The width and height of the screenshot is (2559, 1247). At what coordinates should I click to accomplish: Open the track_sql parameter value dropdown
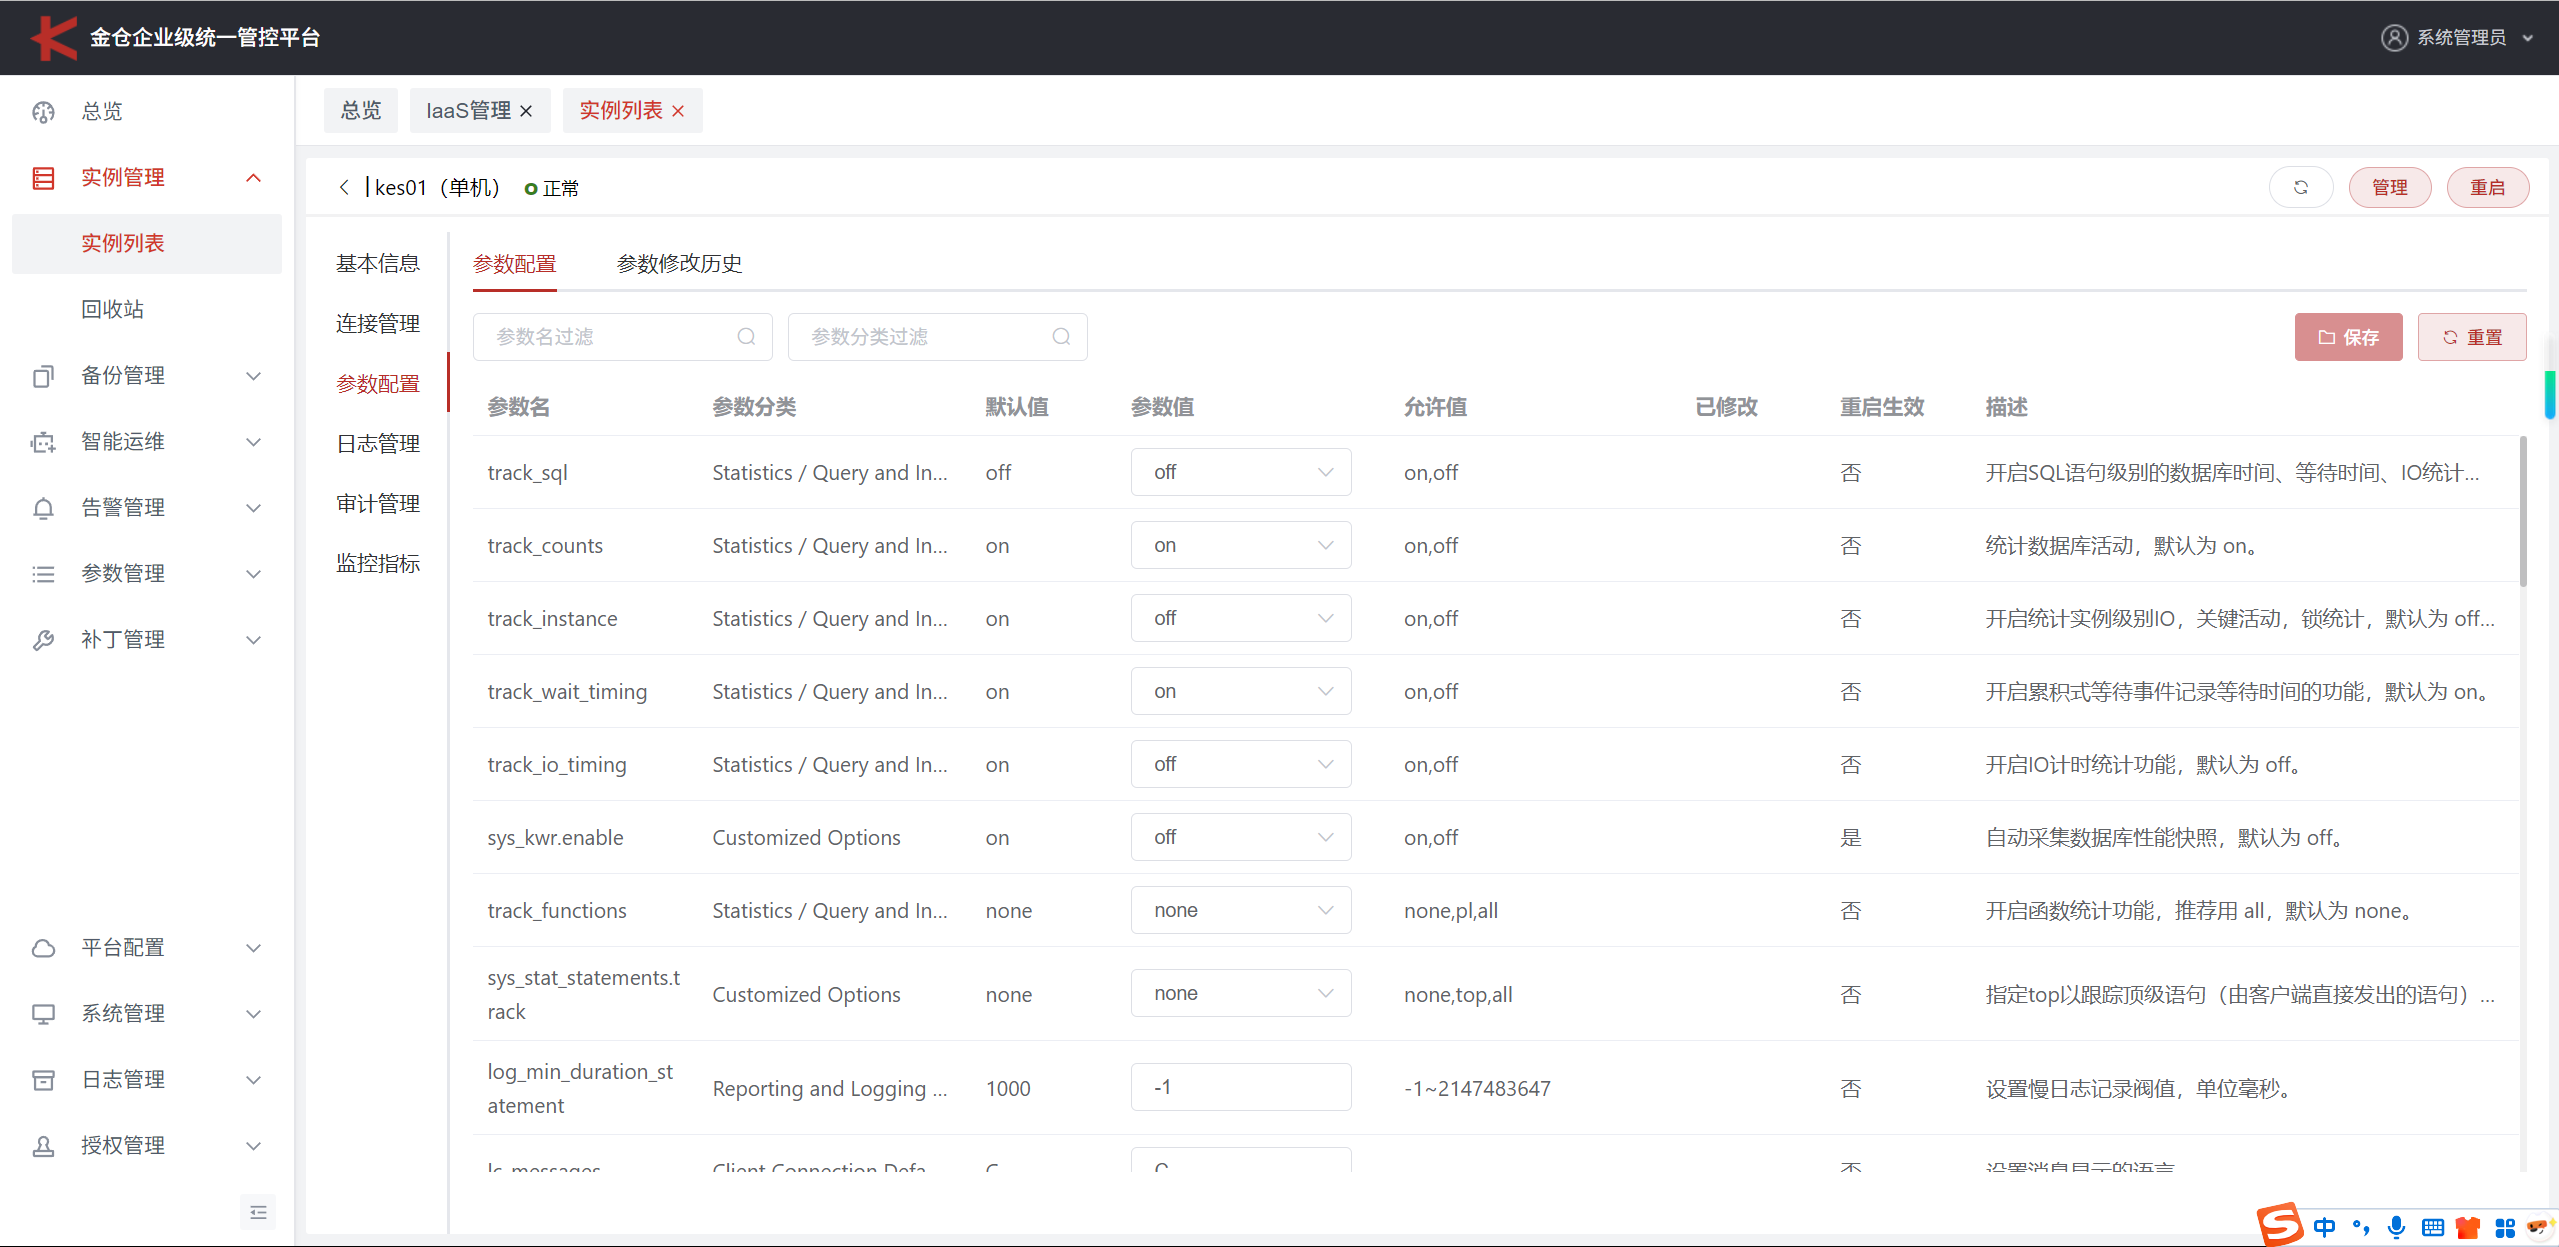[1240, 472]
